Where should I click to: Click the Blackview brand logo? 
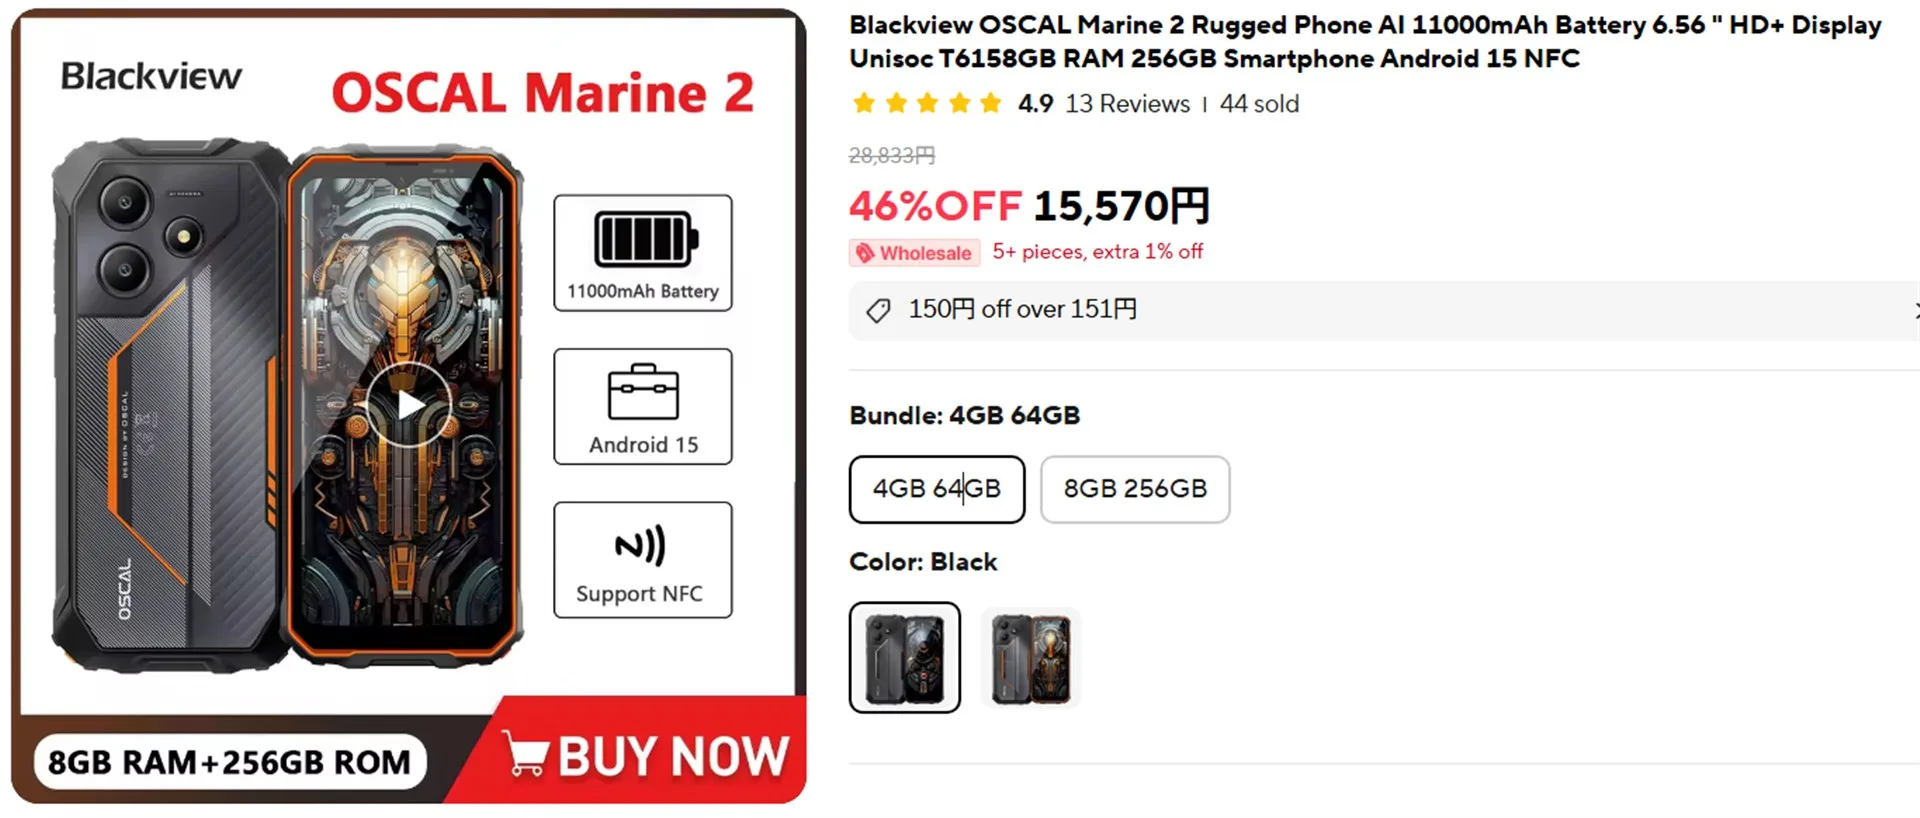151,77
